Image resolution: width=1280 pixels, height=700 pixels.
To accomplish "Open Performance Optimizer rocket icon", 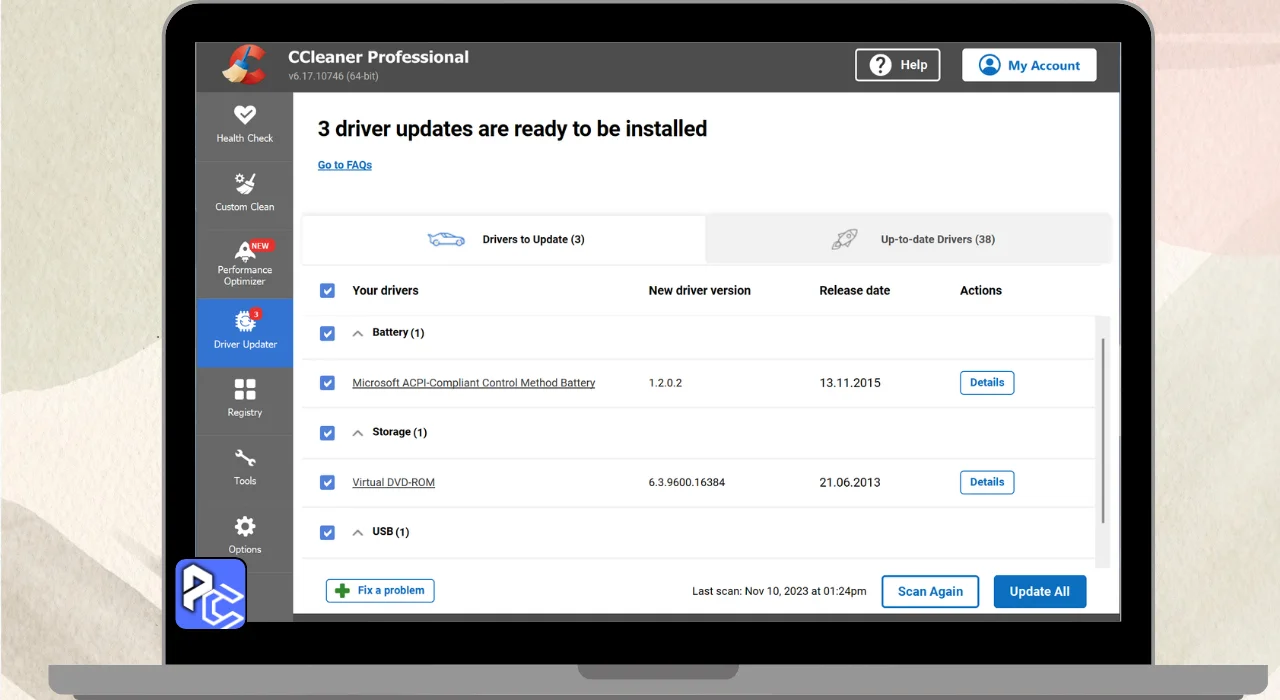I will click(x=245, y=250).
